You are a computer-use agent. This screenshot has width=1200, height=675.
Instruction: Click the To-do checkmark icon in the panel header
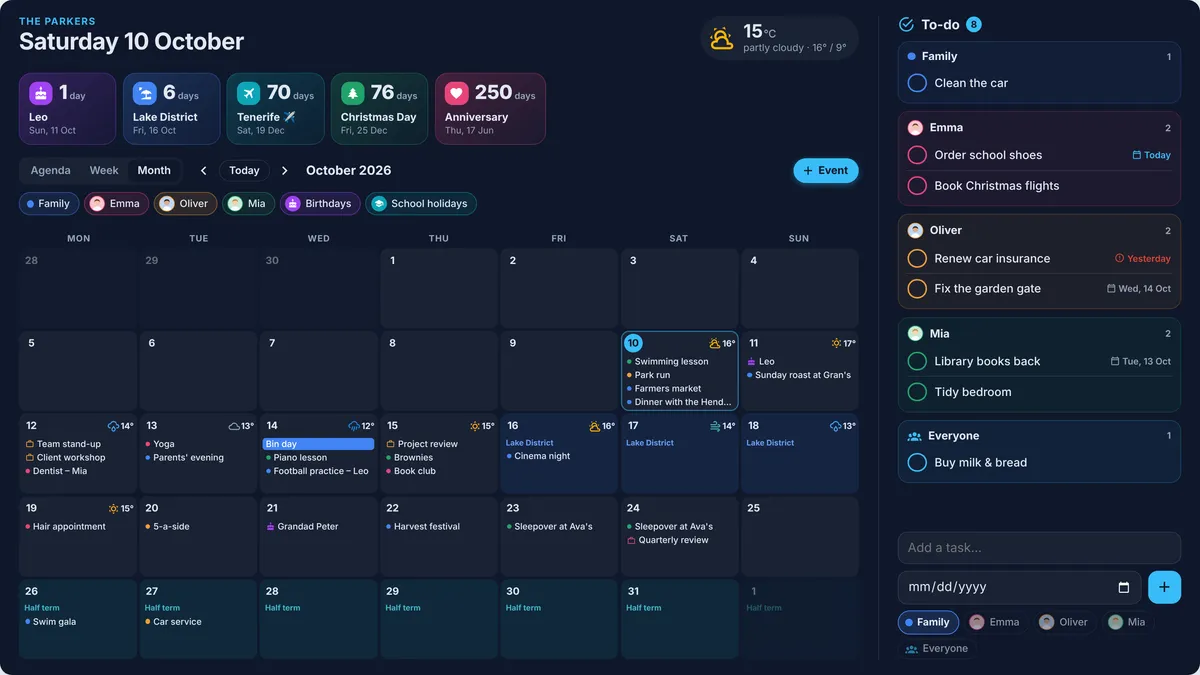(907, 25)
